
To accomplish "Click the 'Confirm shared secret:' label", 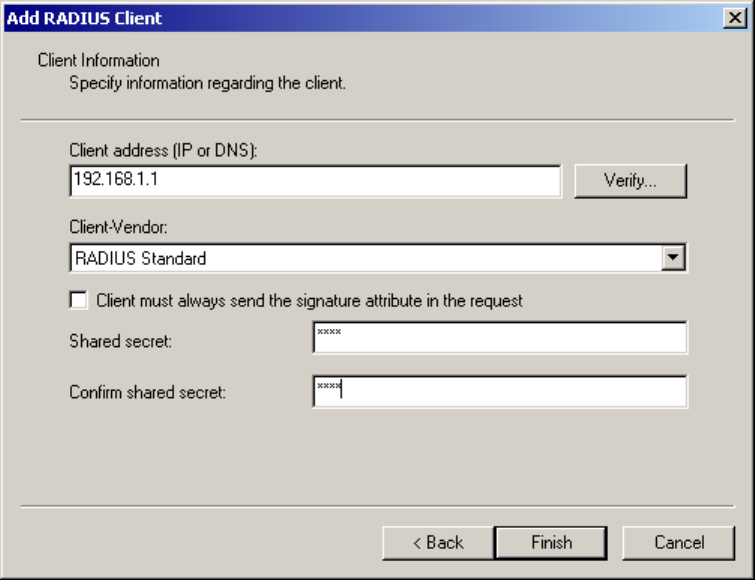I will point(147,392).
